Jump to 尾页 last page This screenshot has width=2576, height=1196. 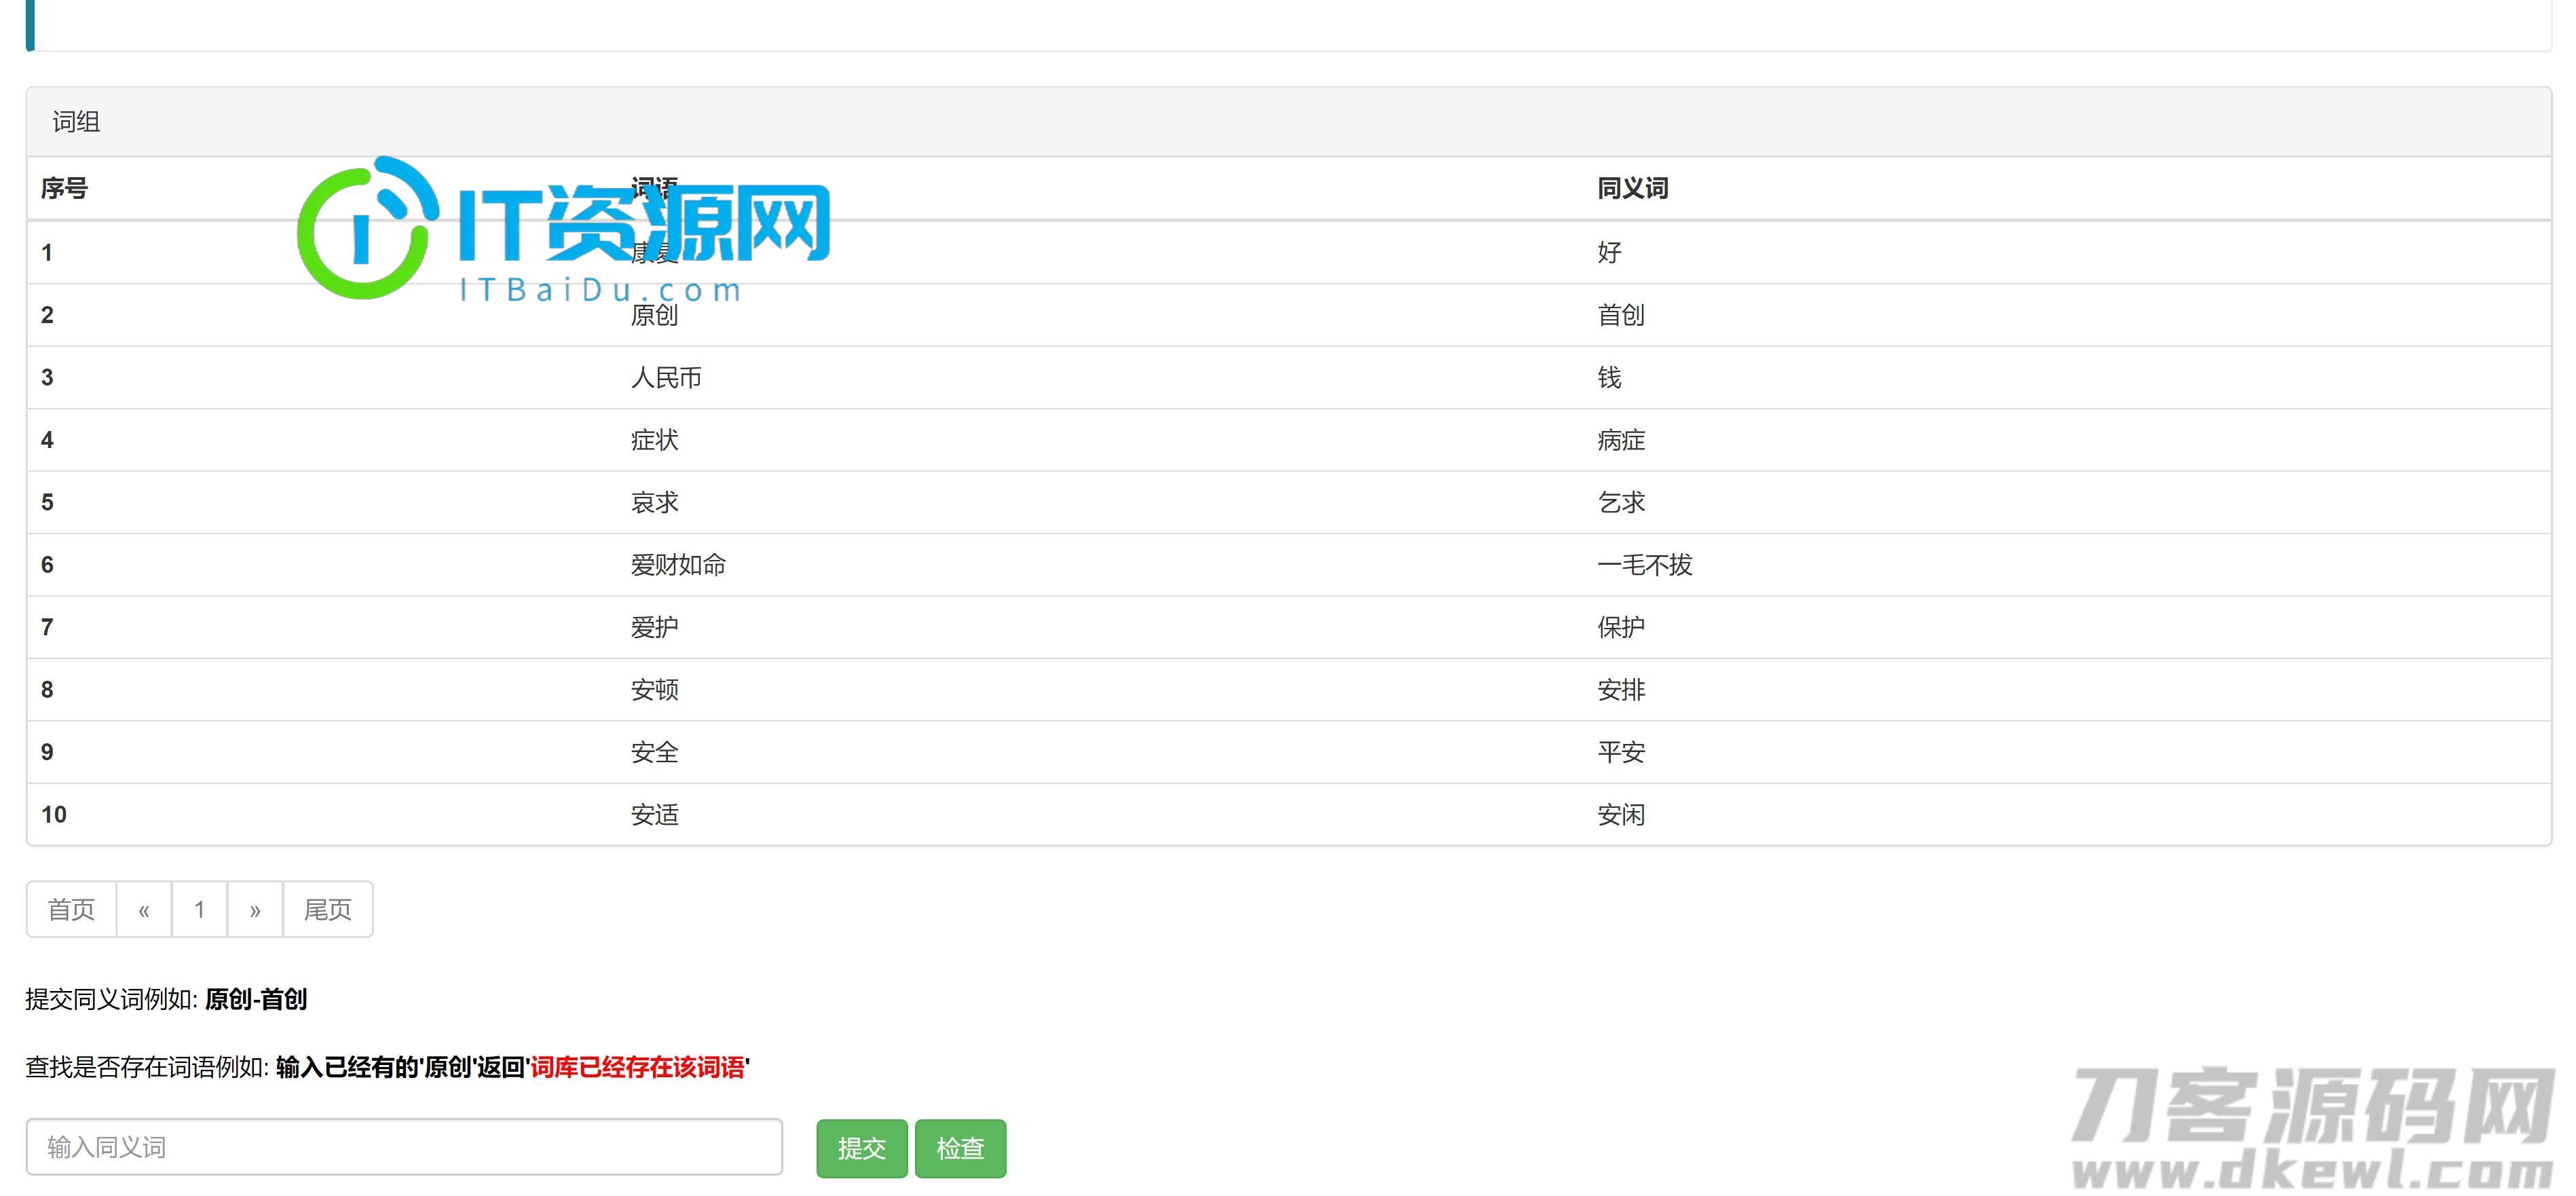[x=328, y=909]
